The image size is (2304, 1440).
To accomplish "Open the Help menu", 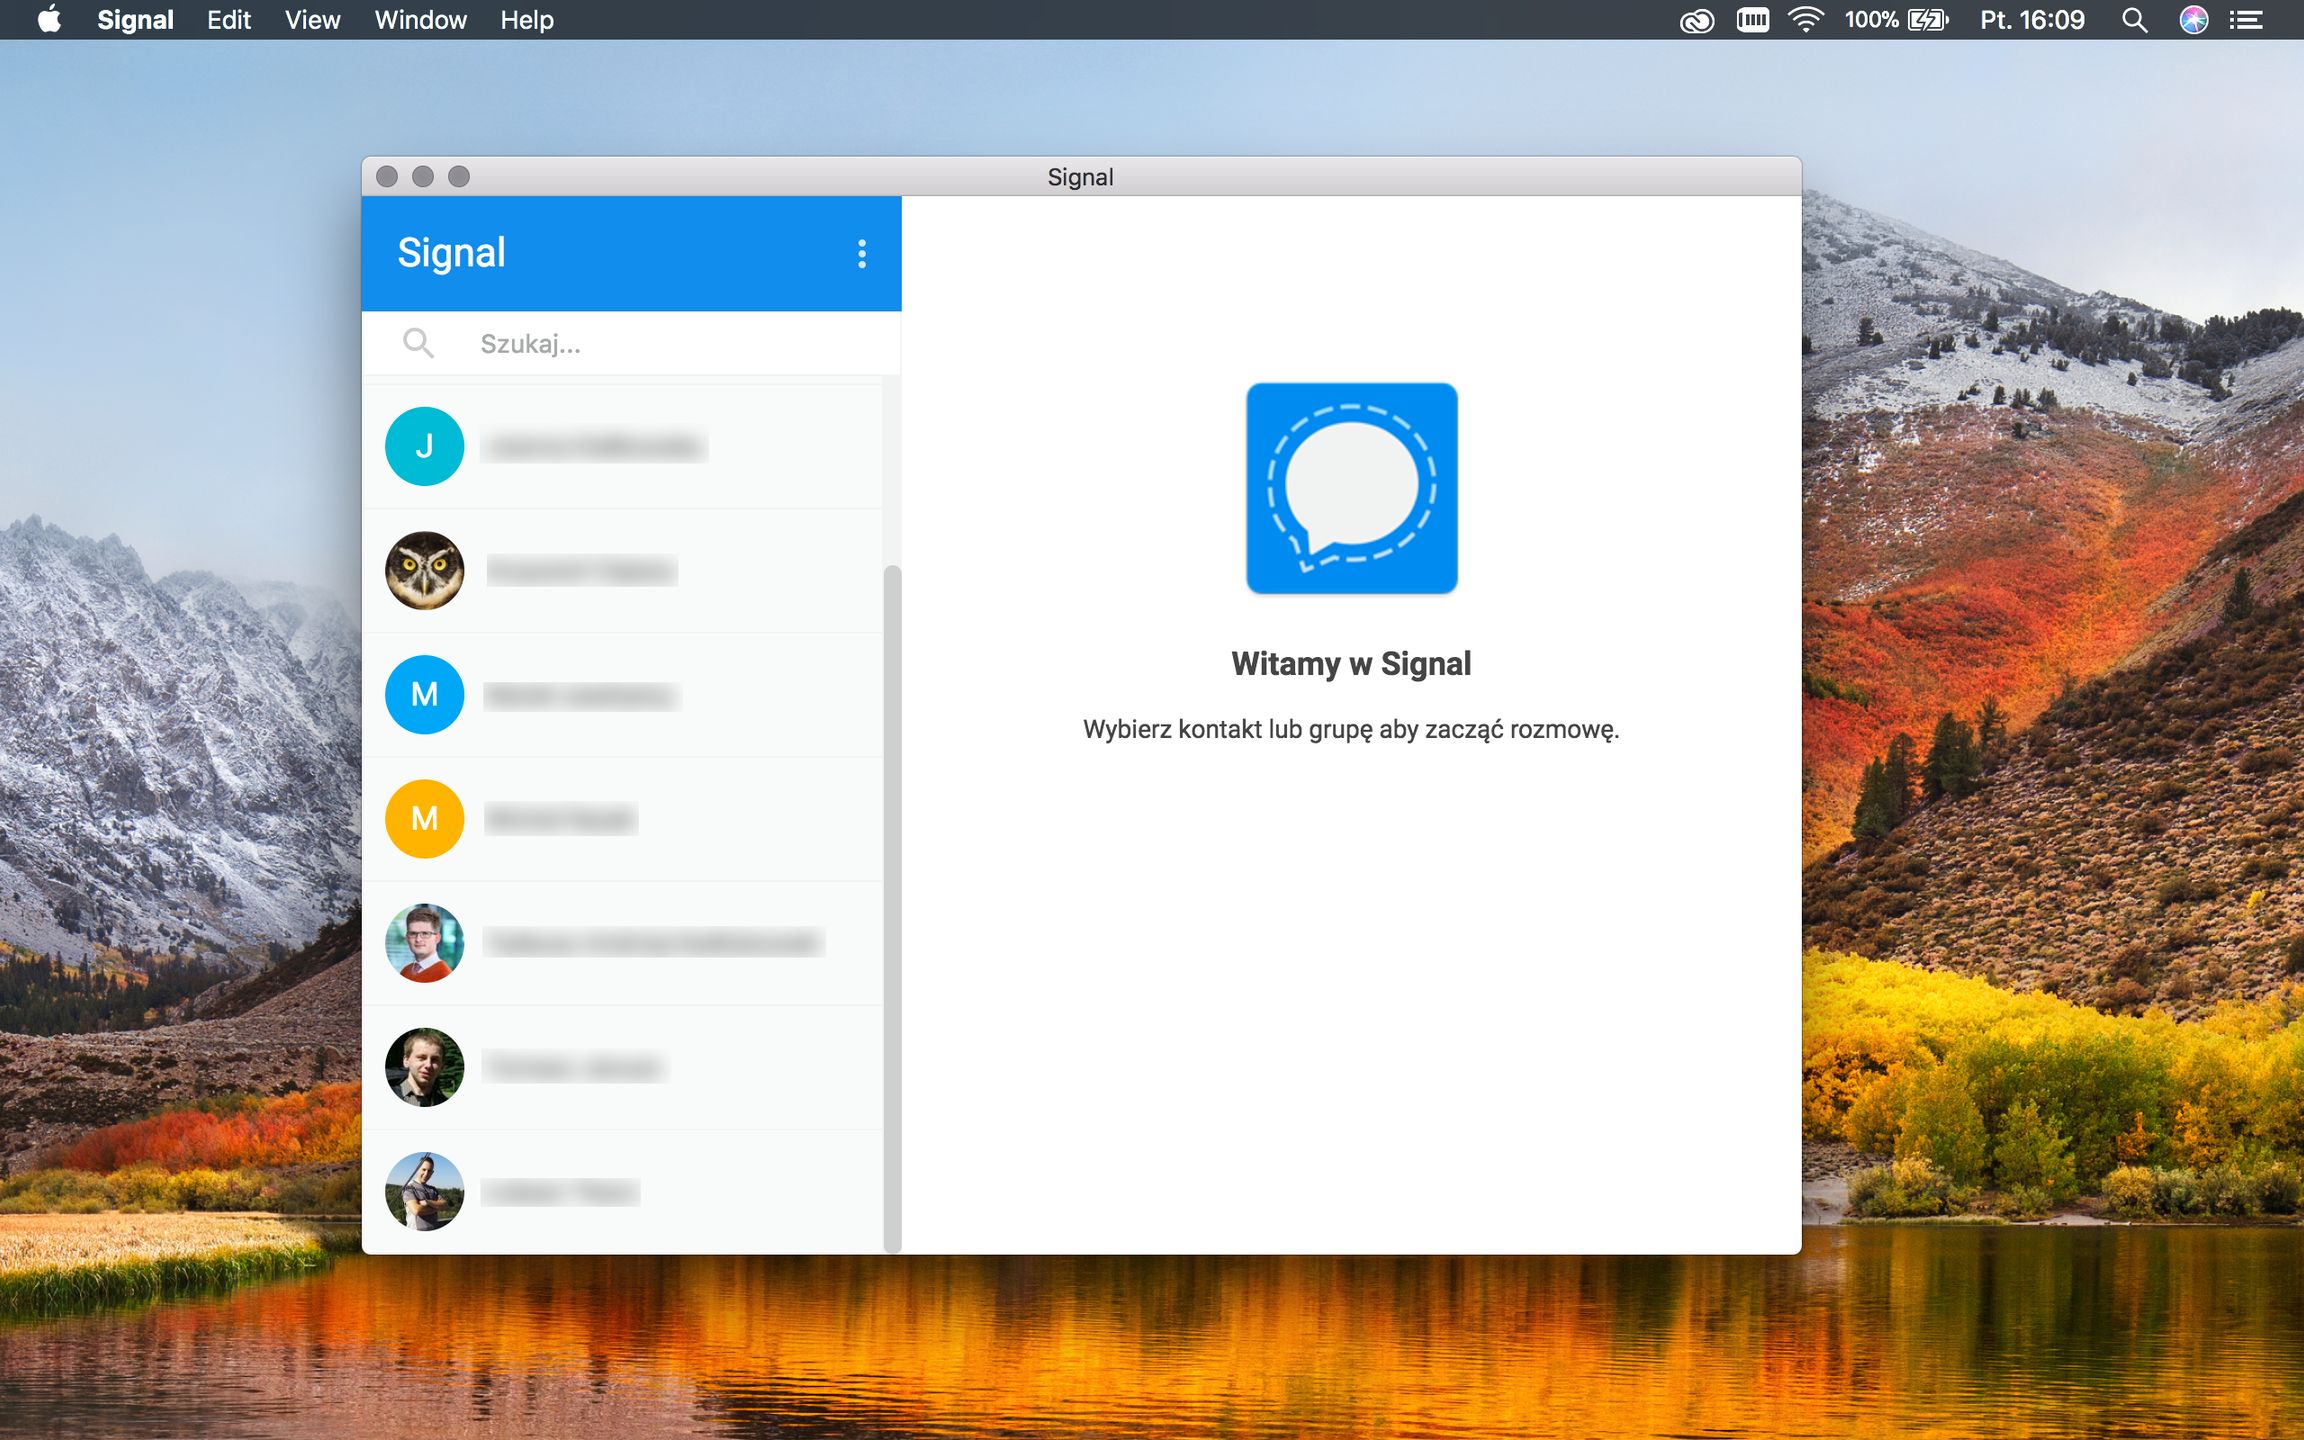I will point(526,20).
